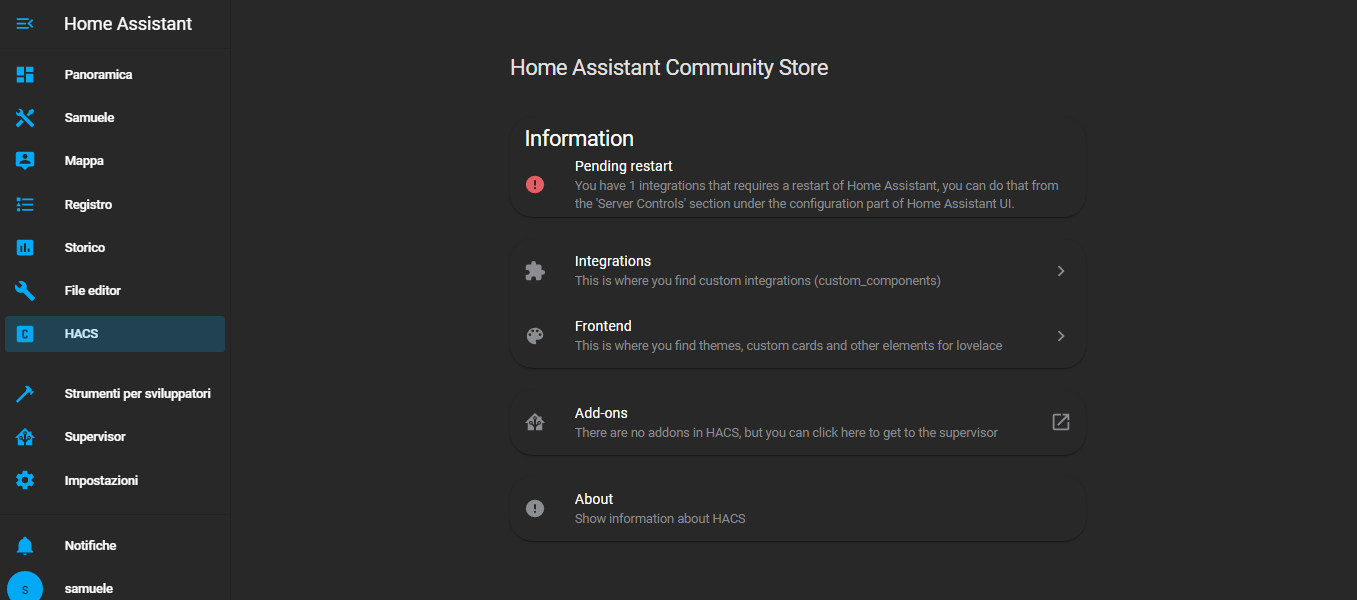
Task: Click the Samuele tools icon
Action: [x=25, y=118]
